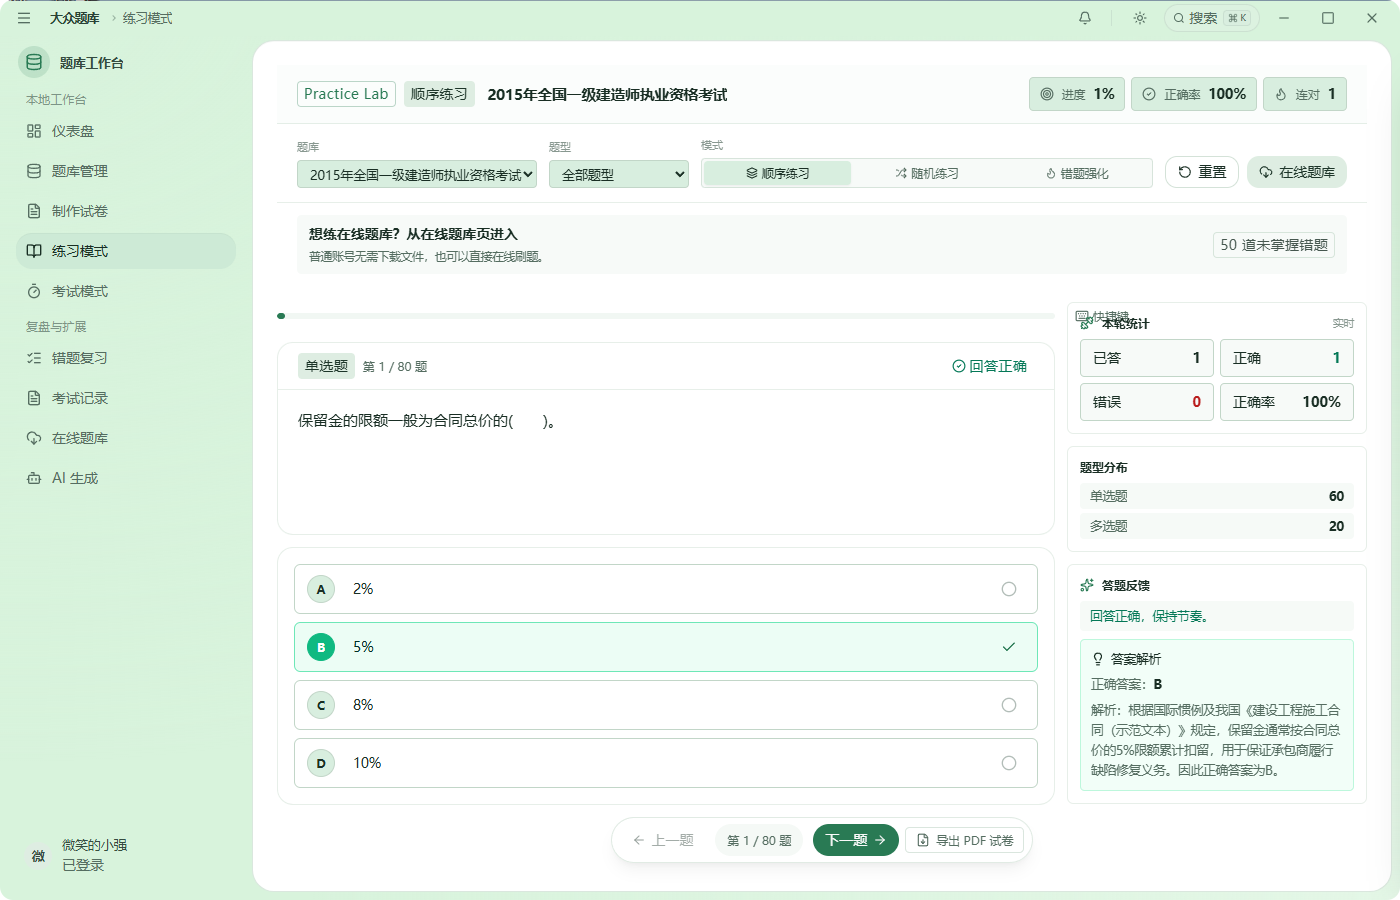Click the question progress bar
Image resolution: width=1400 pixels, height=900 pixels.
pyautogui.click(x=666, y=316)
